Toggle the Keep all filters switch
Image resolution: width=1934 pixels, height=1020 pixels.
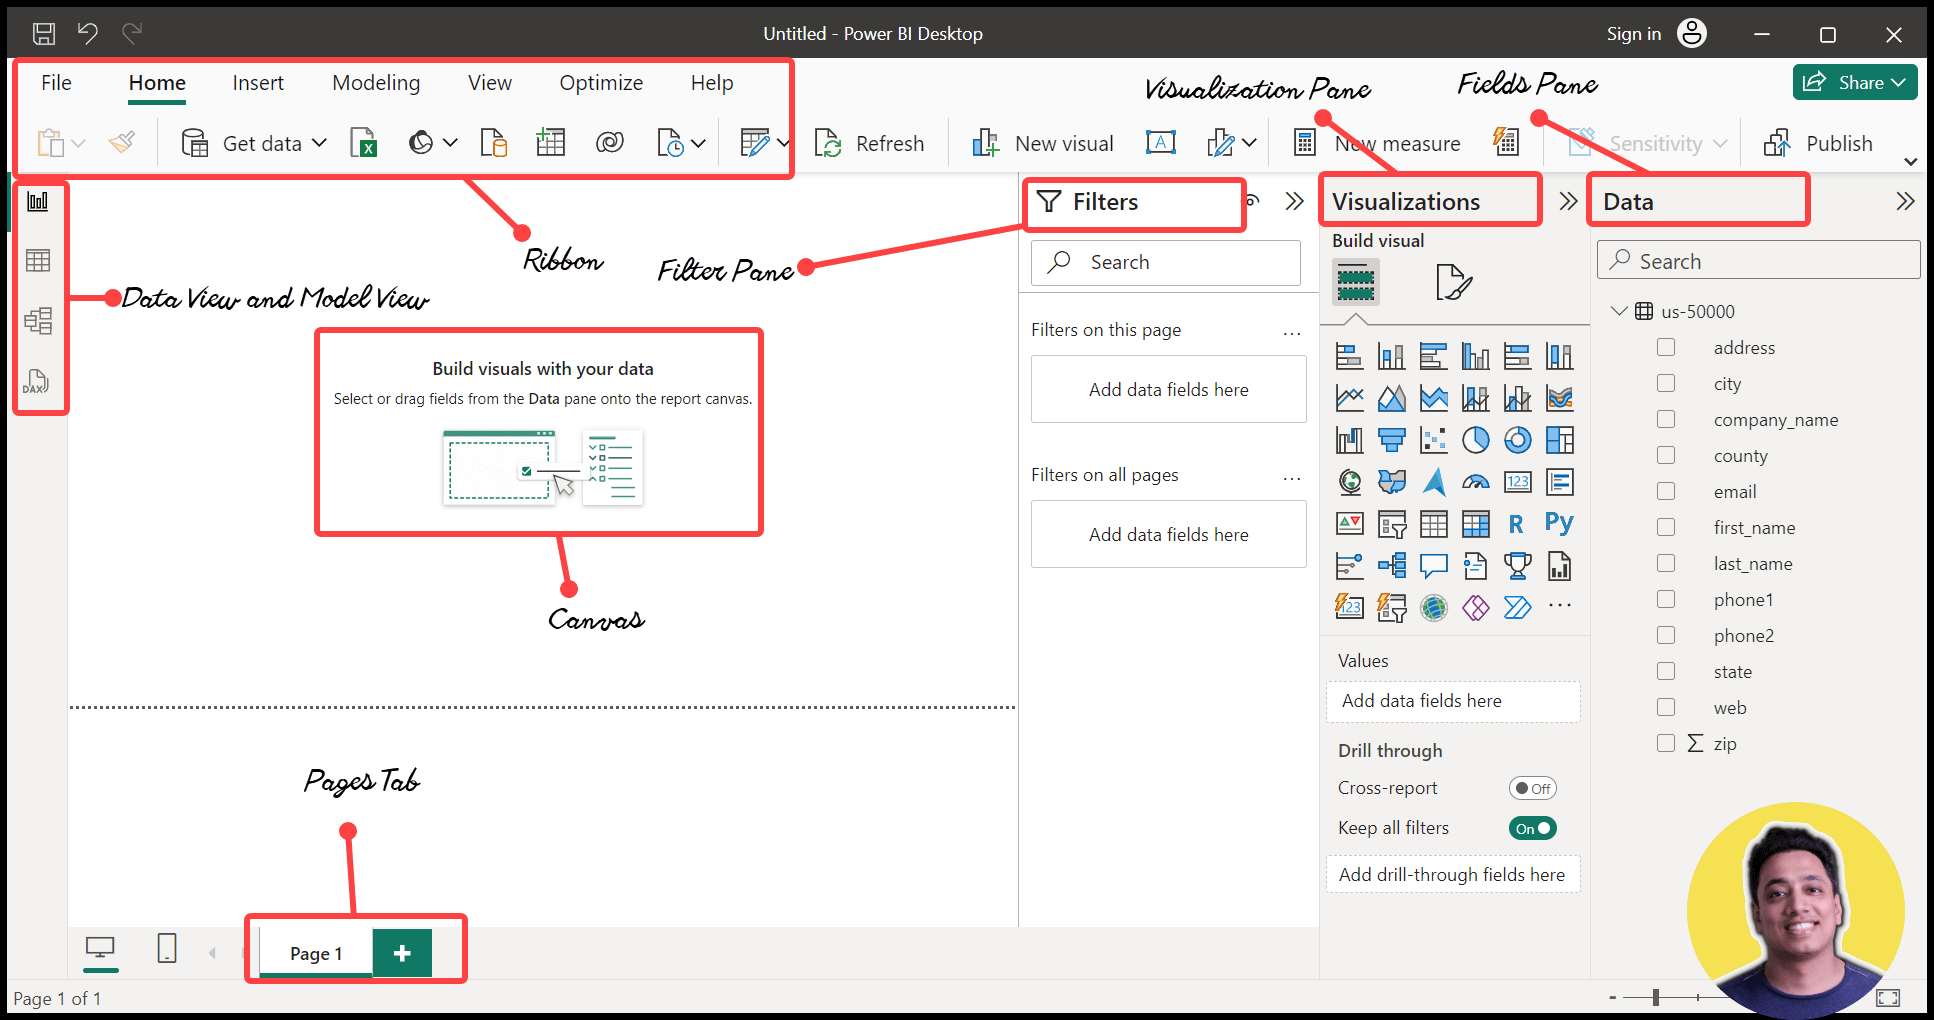coord(1532,828)
